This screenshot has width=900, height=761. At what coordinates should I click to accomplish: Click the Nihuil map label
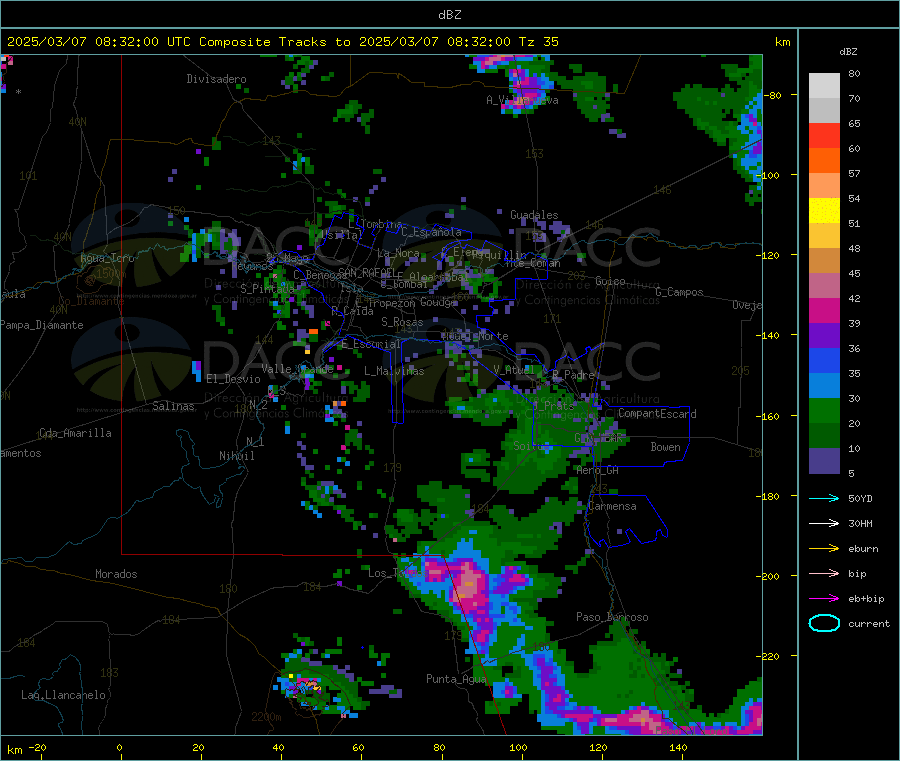point(236,456)
